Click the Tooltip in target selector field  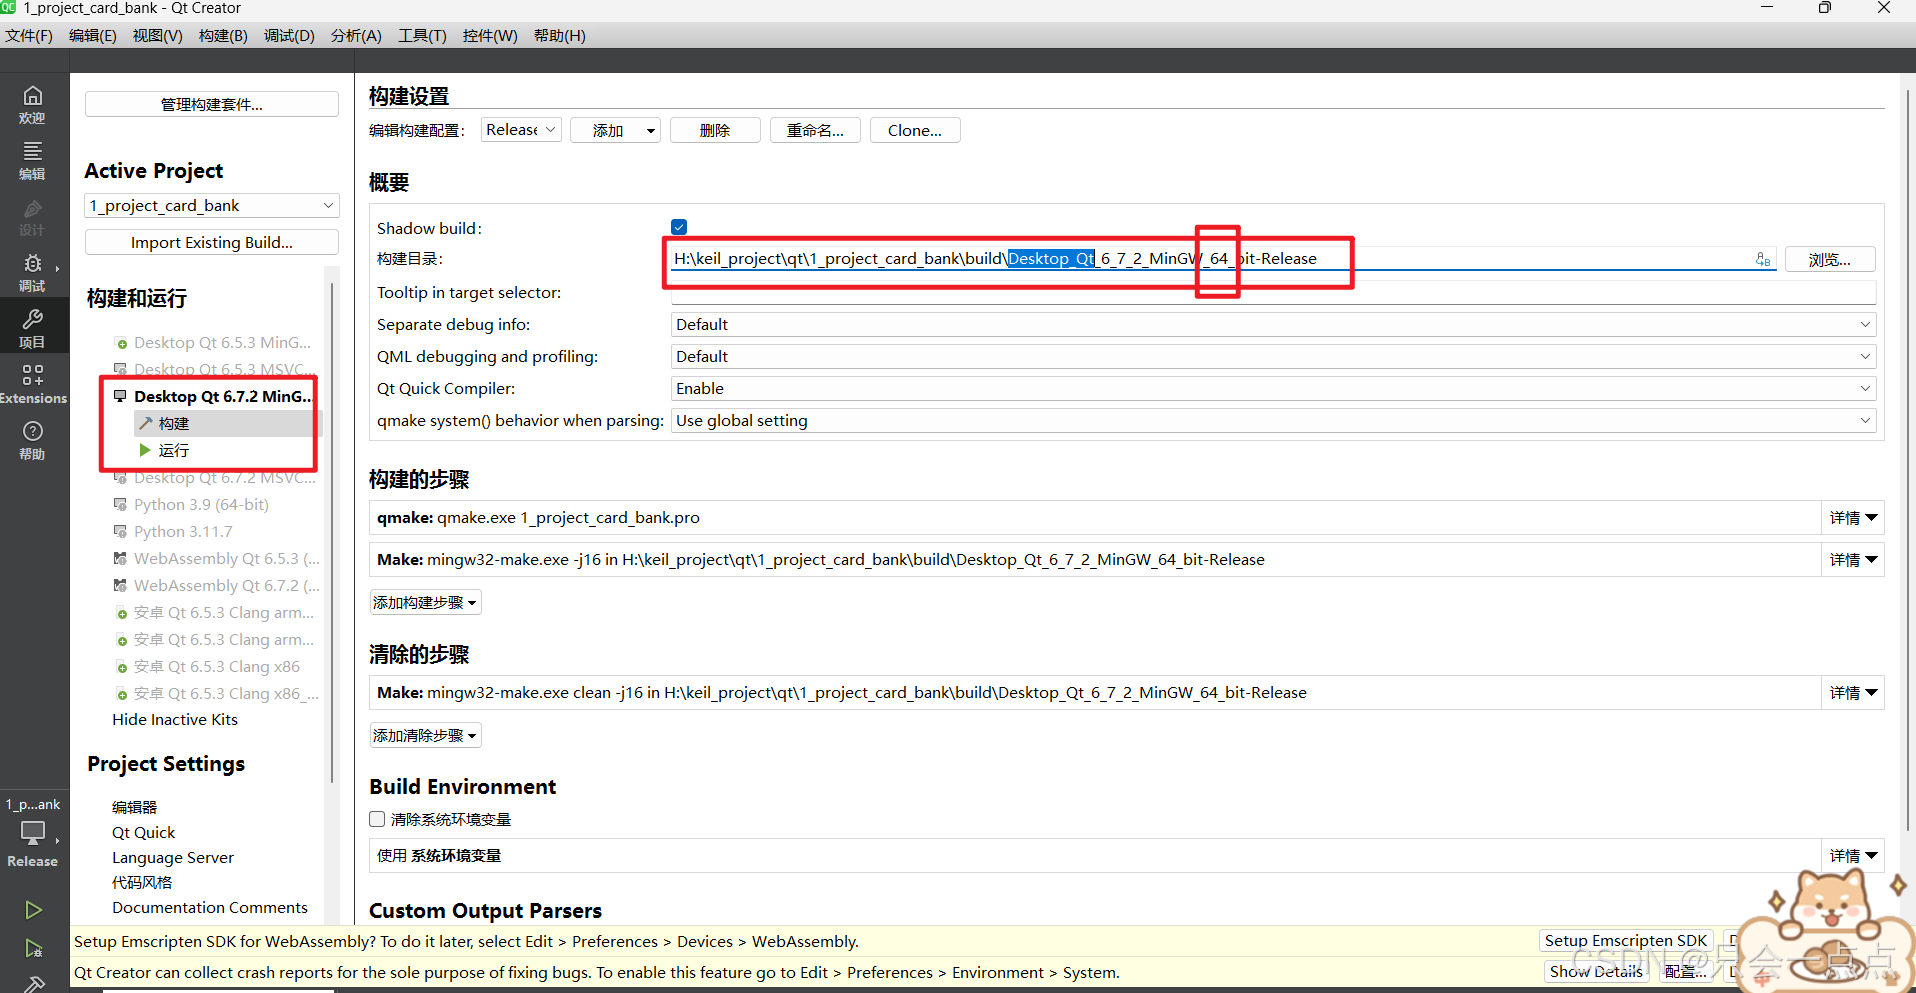[1273, 292]
